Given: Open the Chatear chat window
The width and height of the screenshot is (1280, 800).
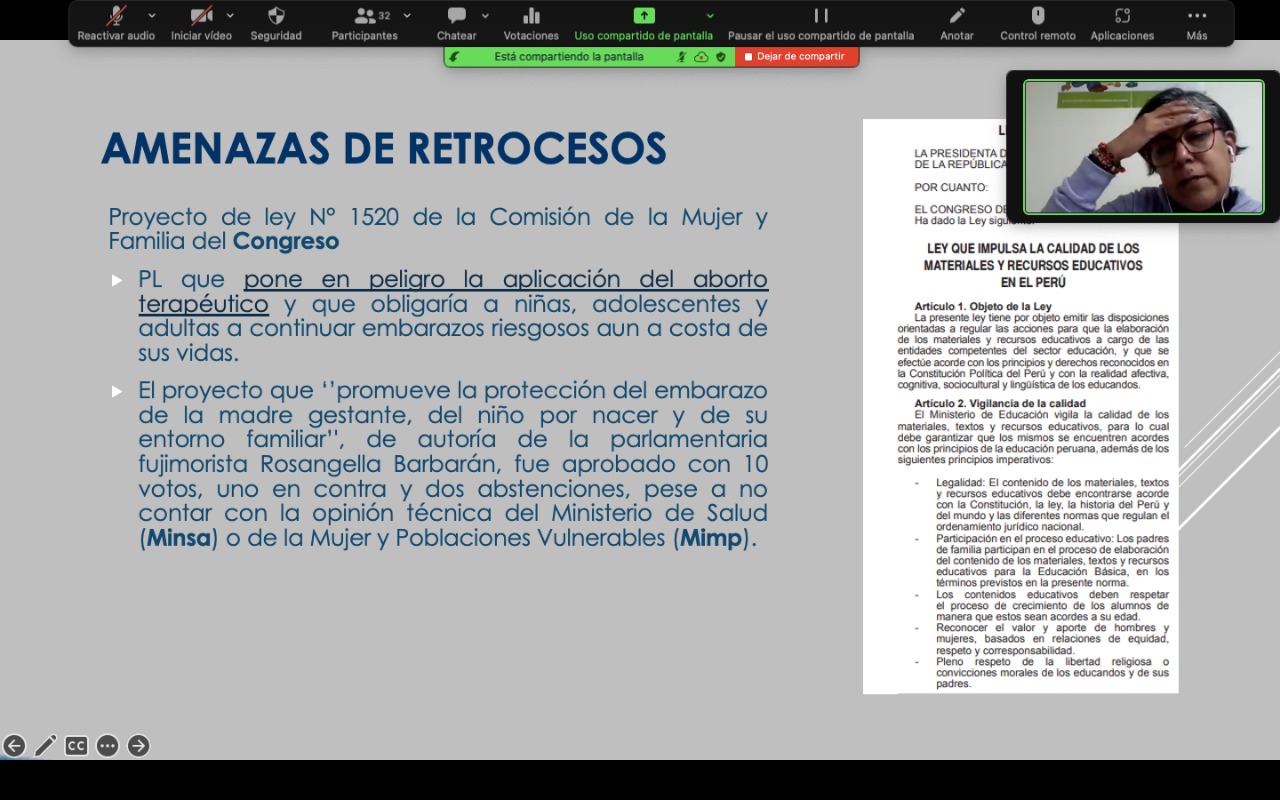Looking at the screenshot, I should [x=457, y=23].
